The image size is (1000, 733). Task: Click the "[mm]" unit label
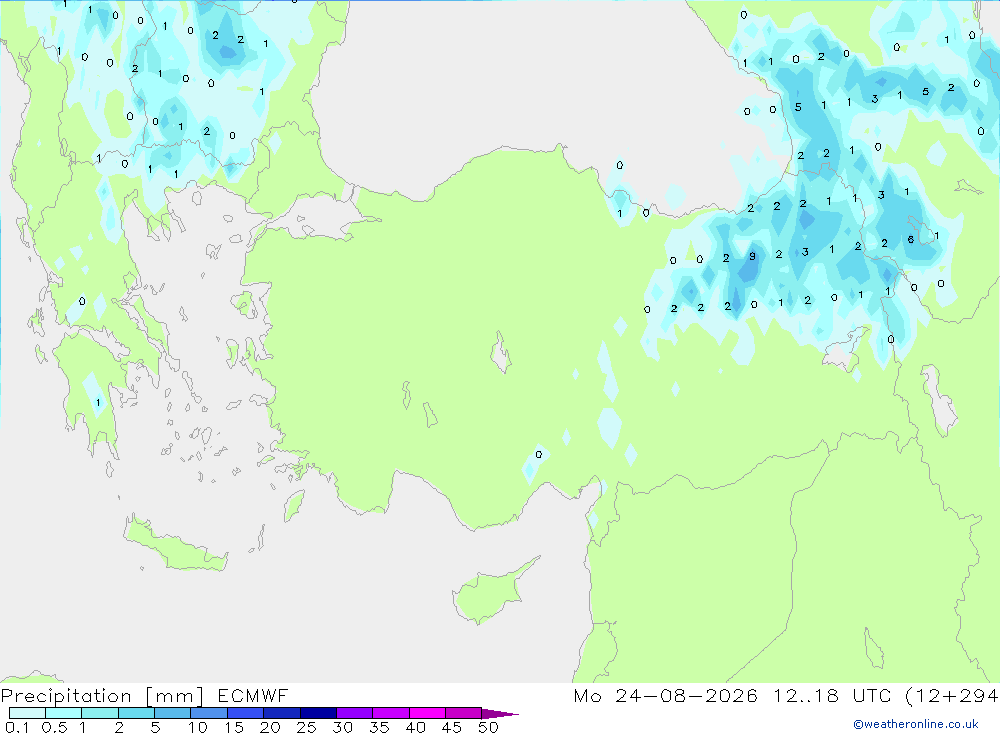point(175,696)
